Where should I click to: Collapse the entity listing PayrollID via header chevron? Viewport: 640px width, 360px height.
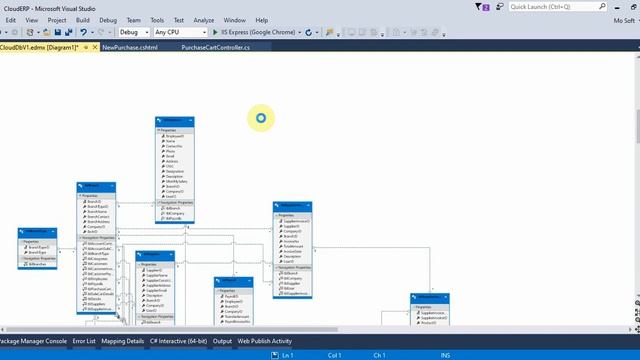[x=249, y=281]
